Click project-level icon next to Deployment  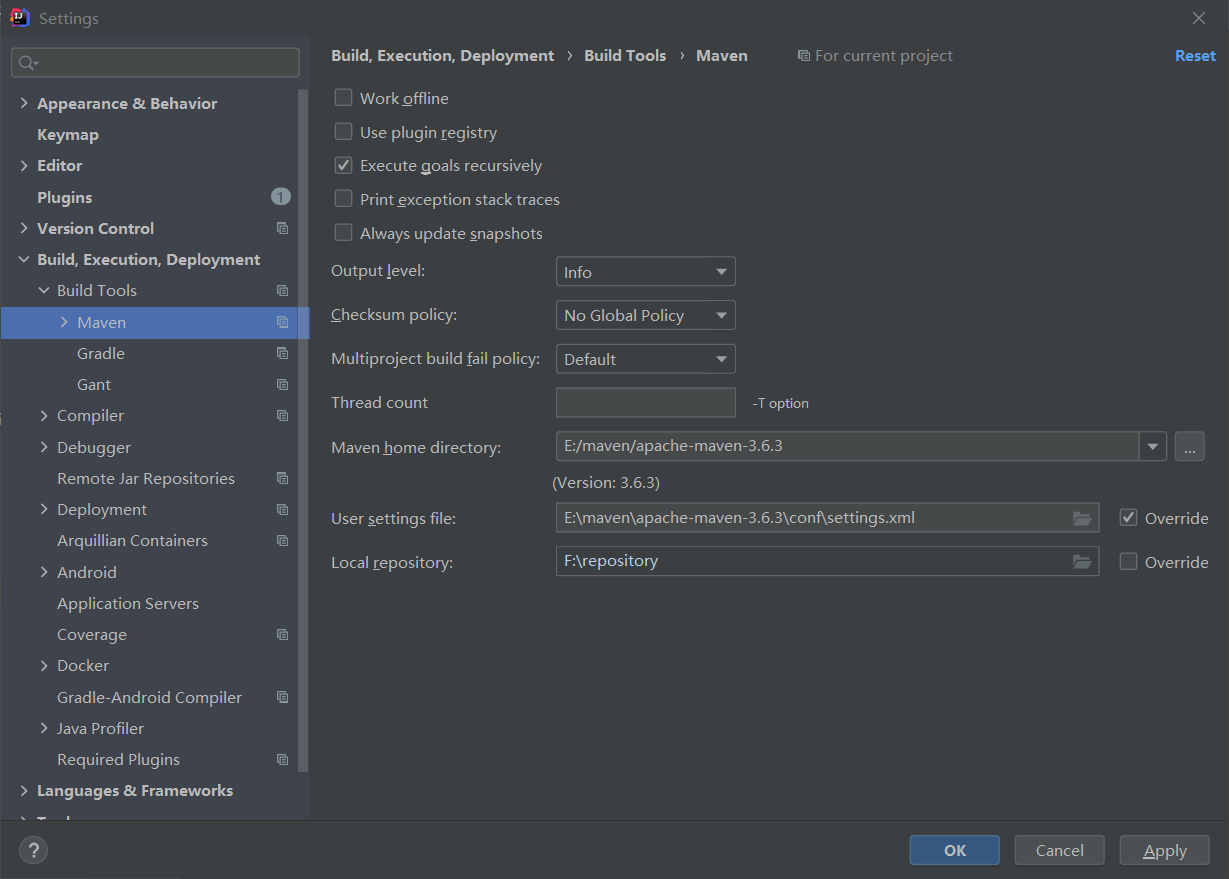click(x=283, y=510)
